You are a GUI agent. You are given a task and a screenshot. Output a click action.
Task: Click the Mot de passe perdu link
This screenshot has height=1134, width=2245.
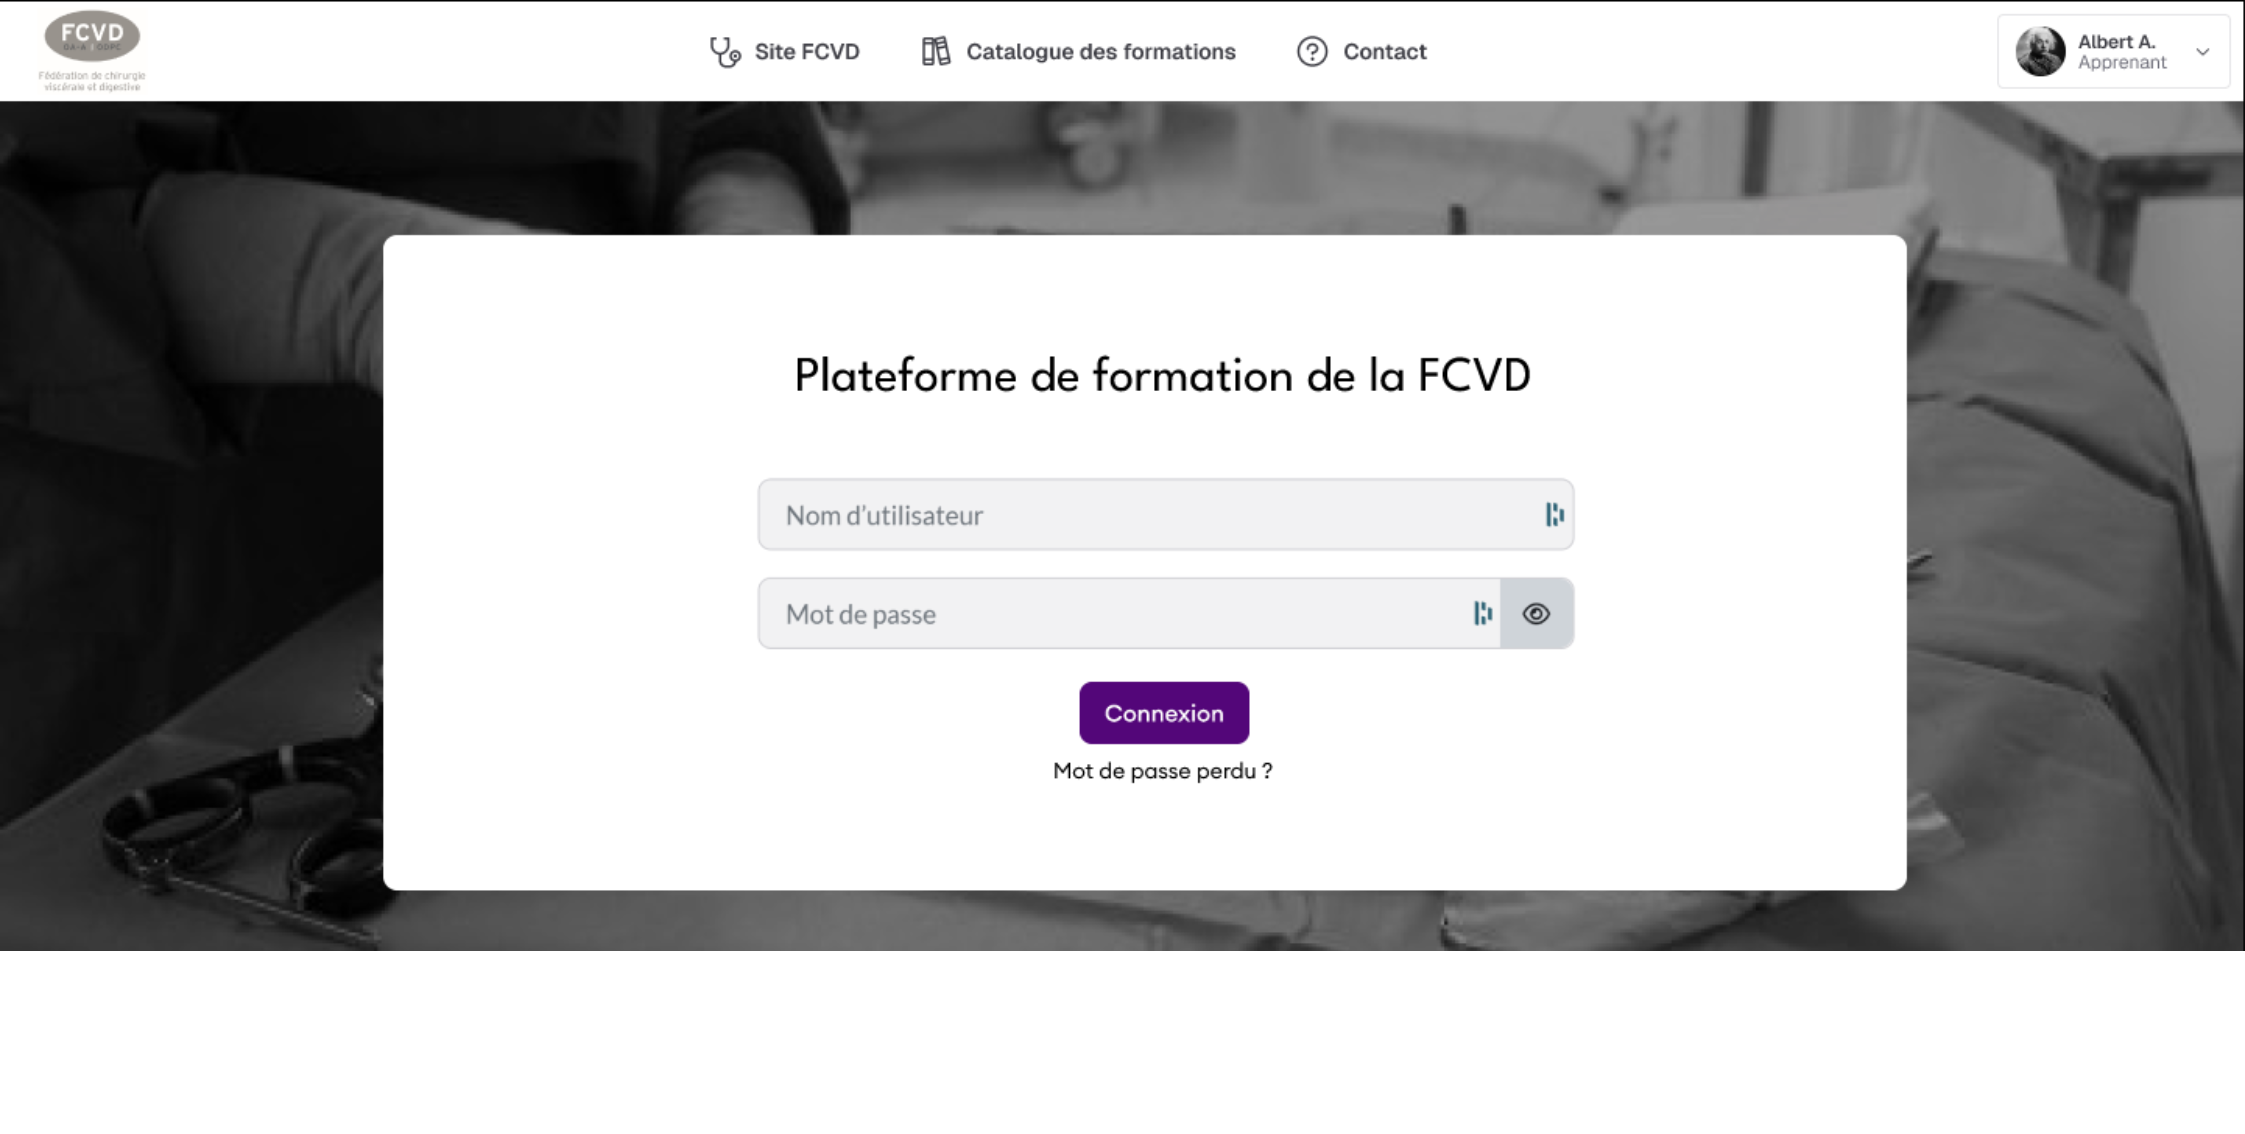(1162, 771)
